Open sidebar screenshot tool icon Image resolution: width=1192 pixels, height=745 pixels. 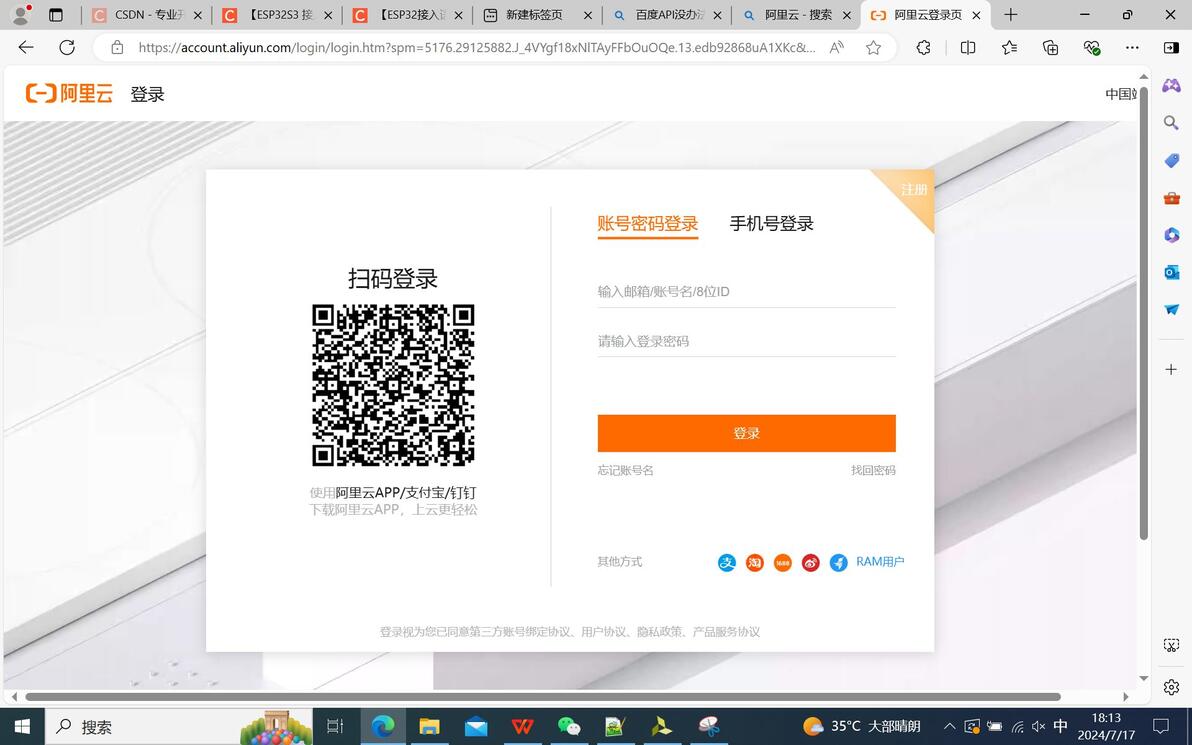1171,645
